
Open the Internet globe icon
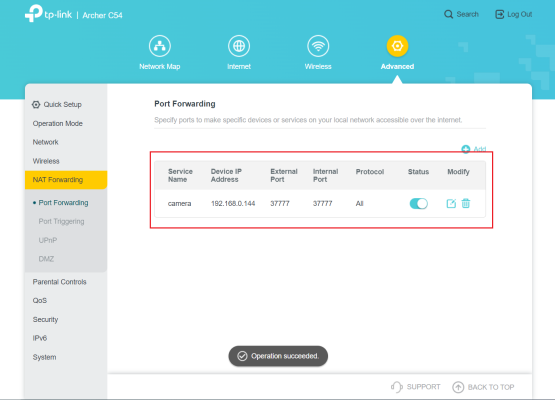[239, 46]
